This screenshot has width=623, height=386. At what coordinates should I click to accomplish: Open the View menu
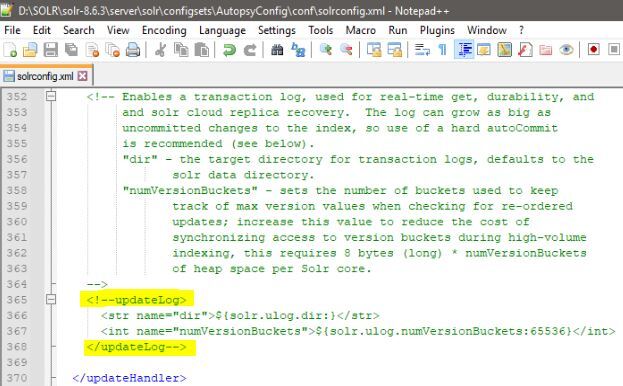click(118, 30)
